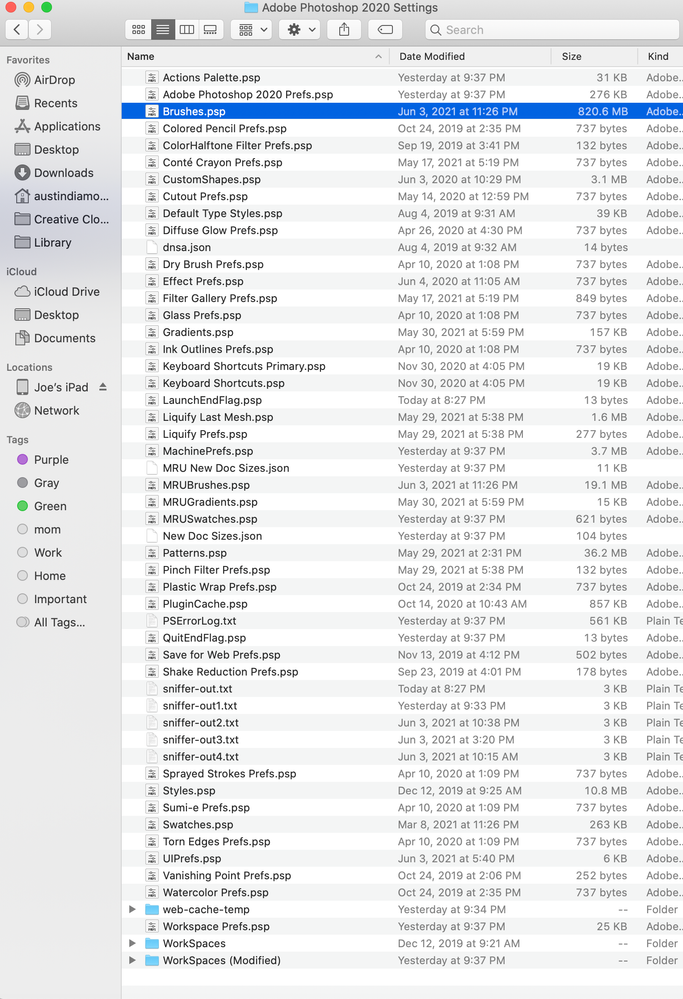Image resolution: width=683 pixels, height=999 pixels.
Task: Select the Brushes.psp file
Action: click(402, 111)
